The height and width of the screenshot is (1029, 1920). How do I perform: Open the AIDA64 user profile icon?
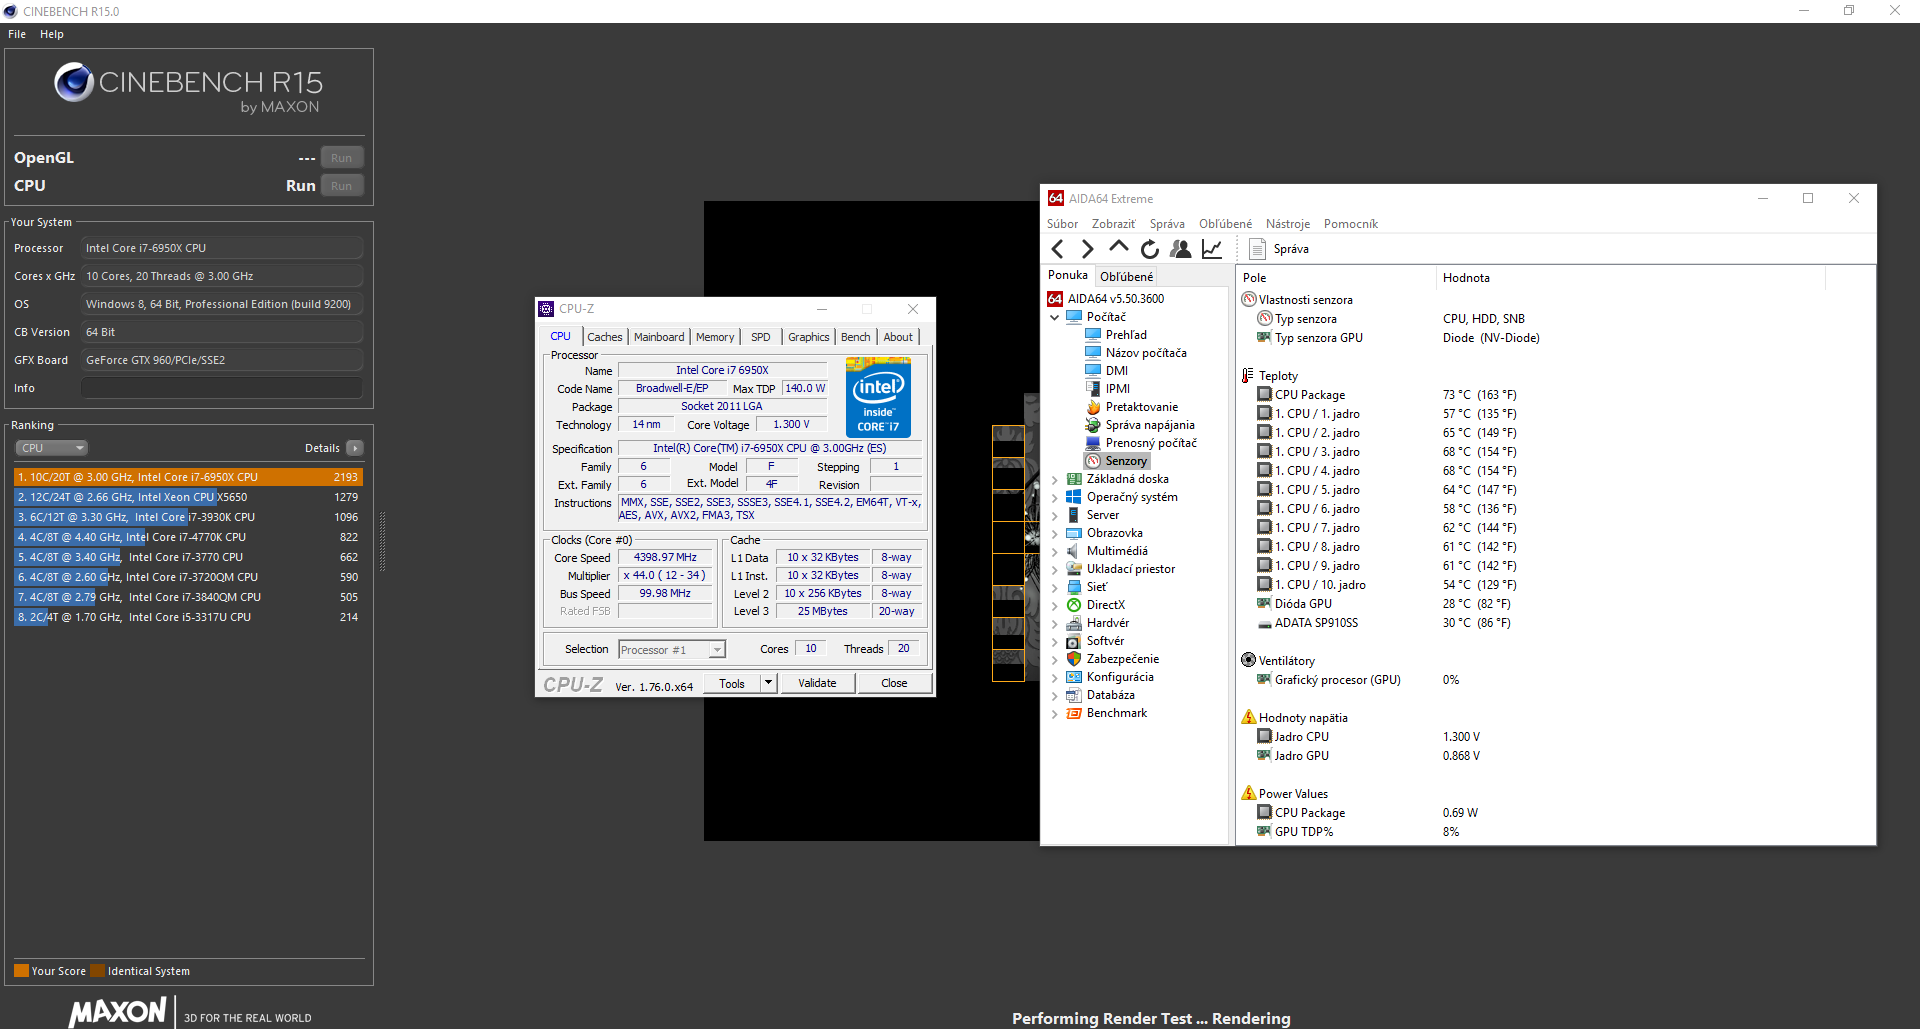point(1181,249)
